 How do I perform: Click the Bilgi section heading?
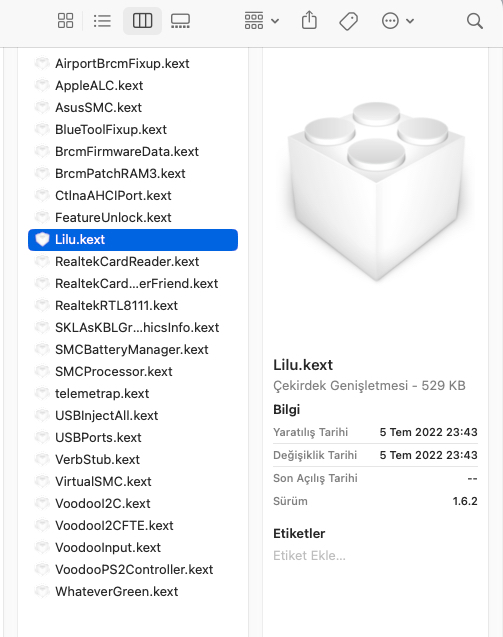(286, 409)
